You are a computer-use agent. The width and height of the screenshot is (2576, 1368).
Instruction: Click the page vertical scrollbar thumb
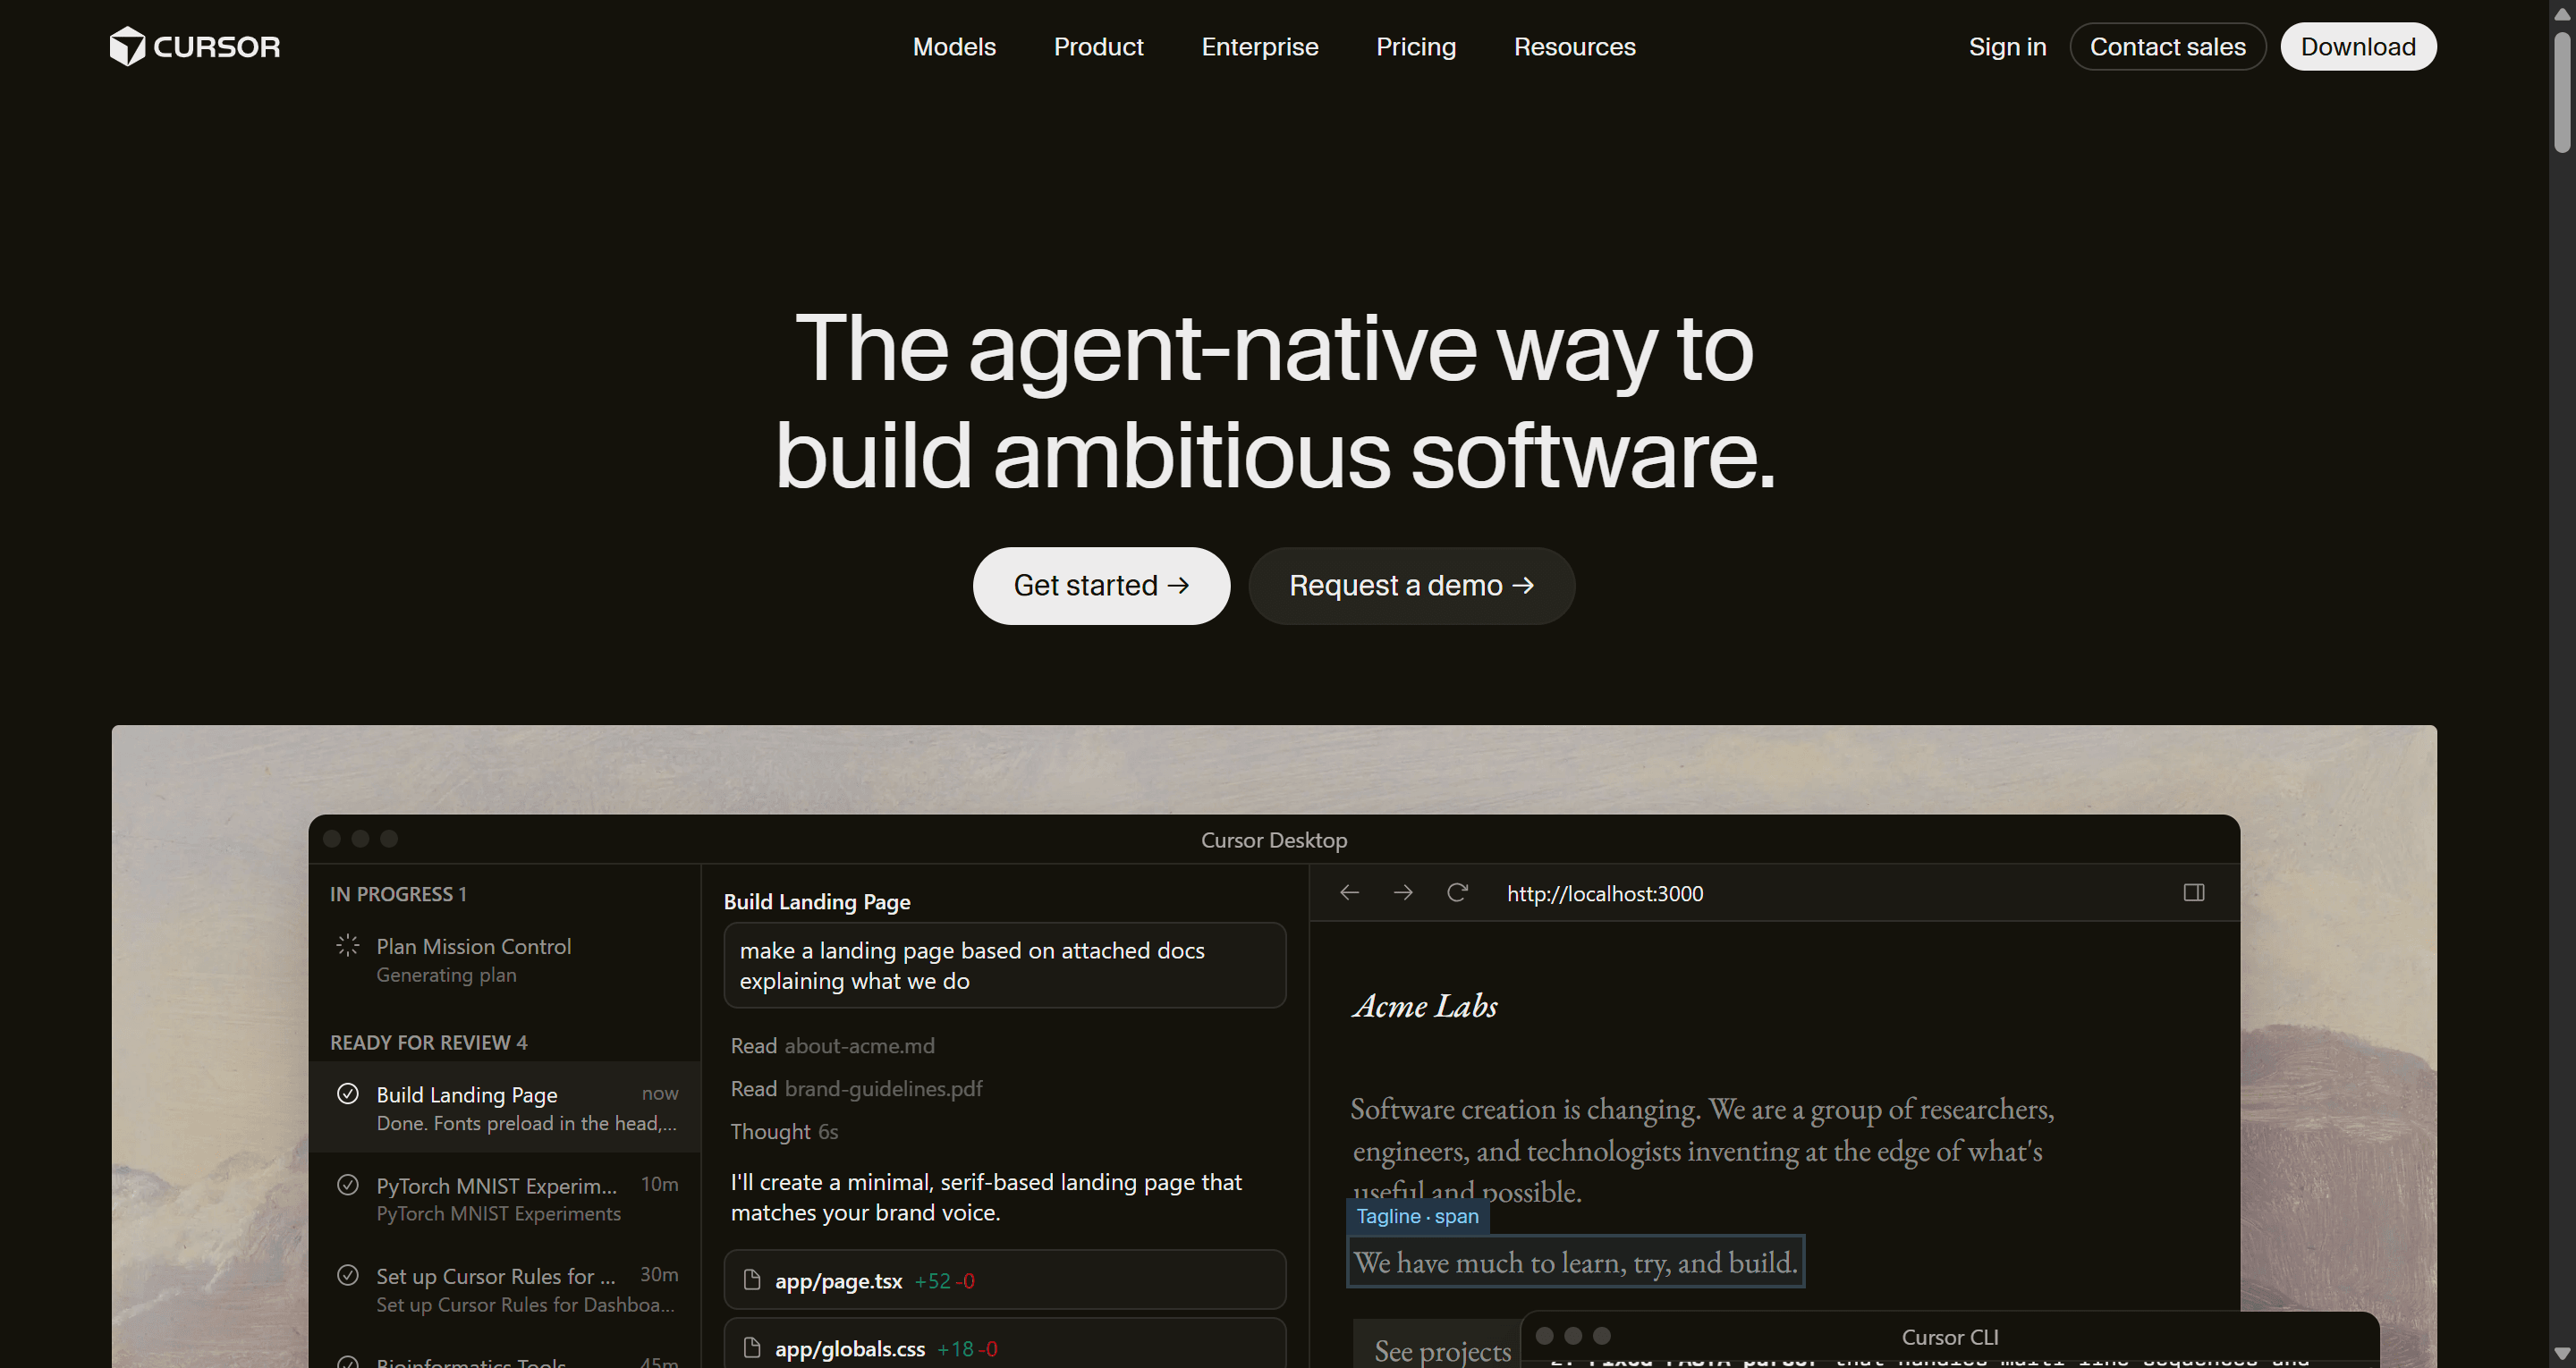click(x=2562, y=92)
